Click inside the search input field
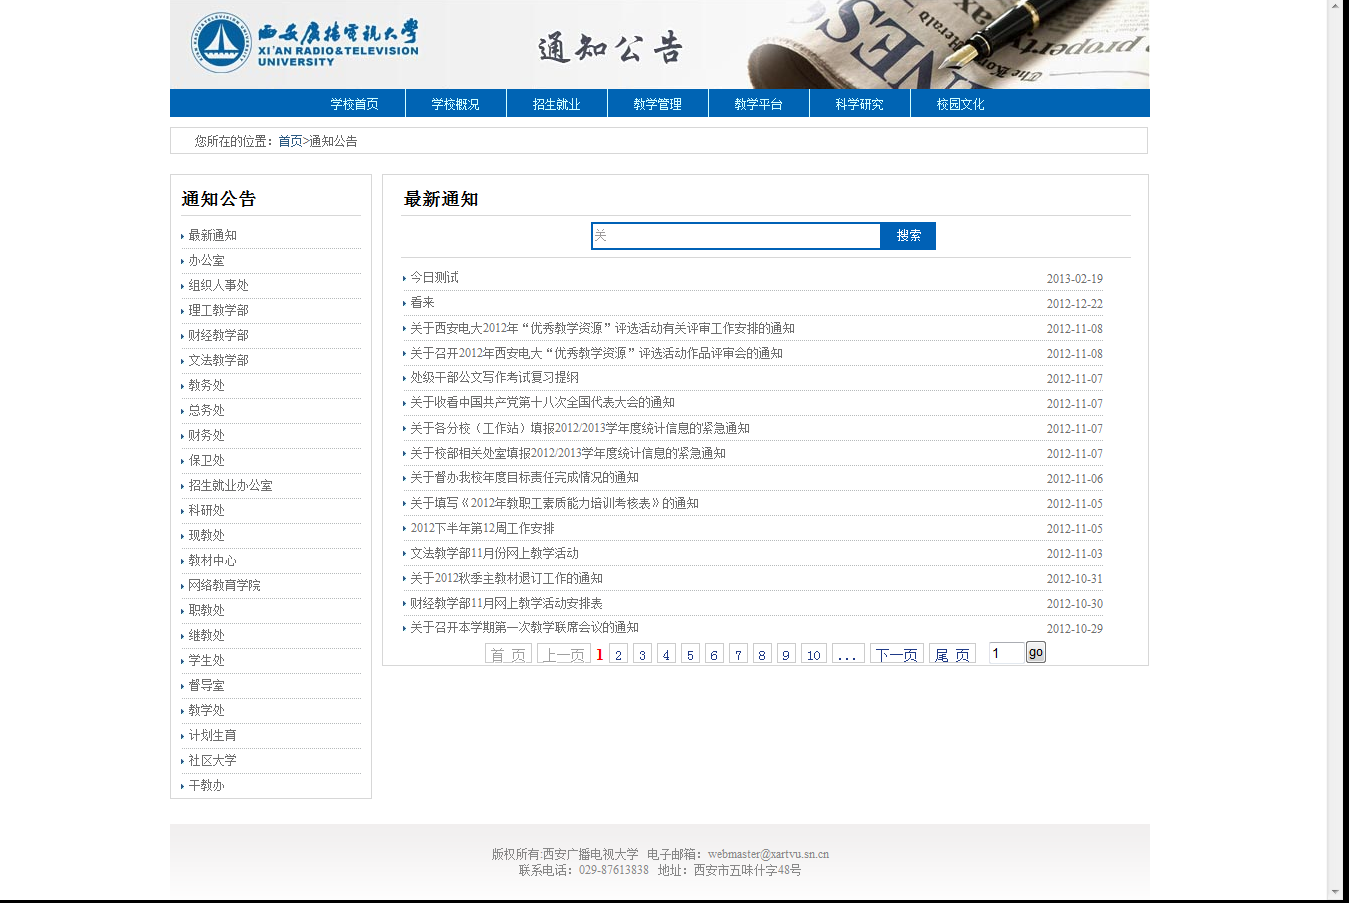 (735, 235)
